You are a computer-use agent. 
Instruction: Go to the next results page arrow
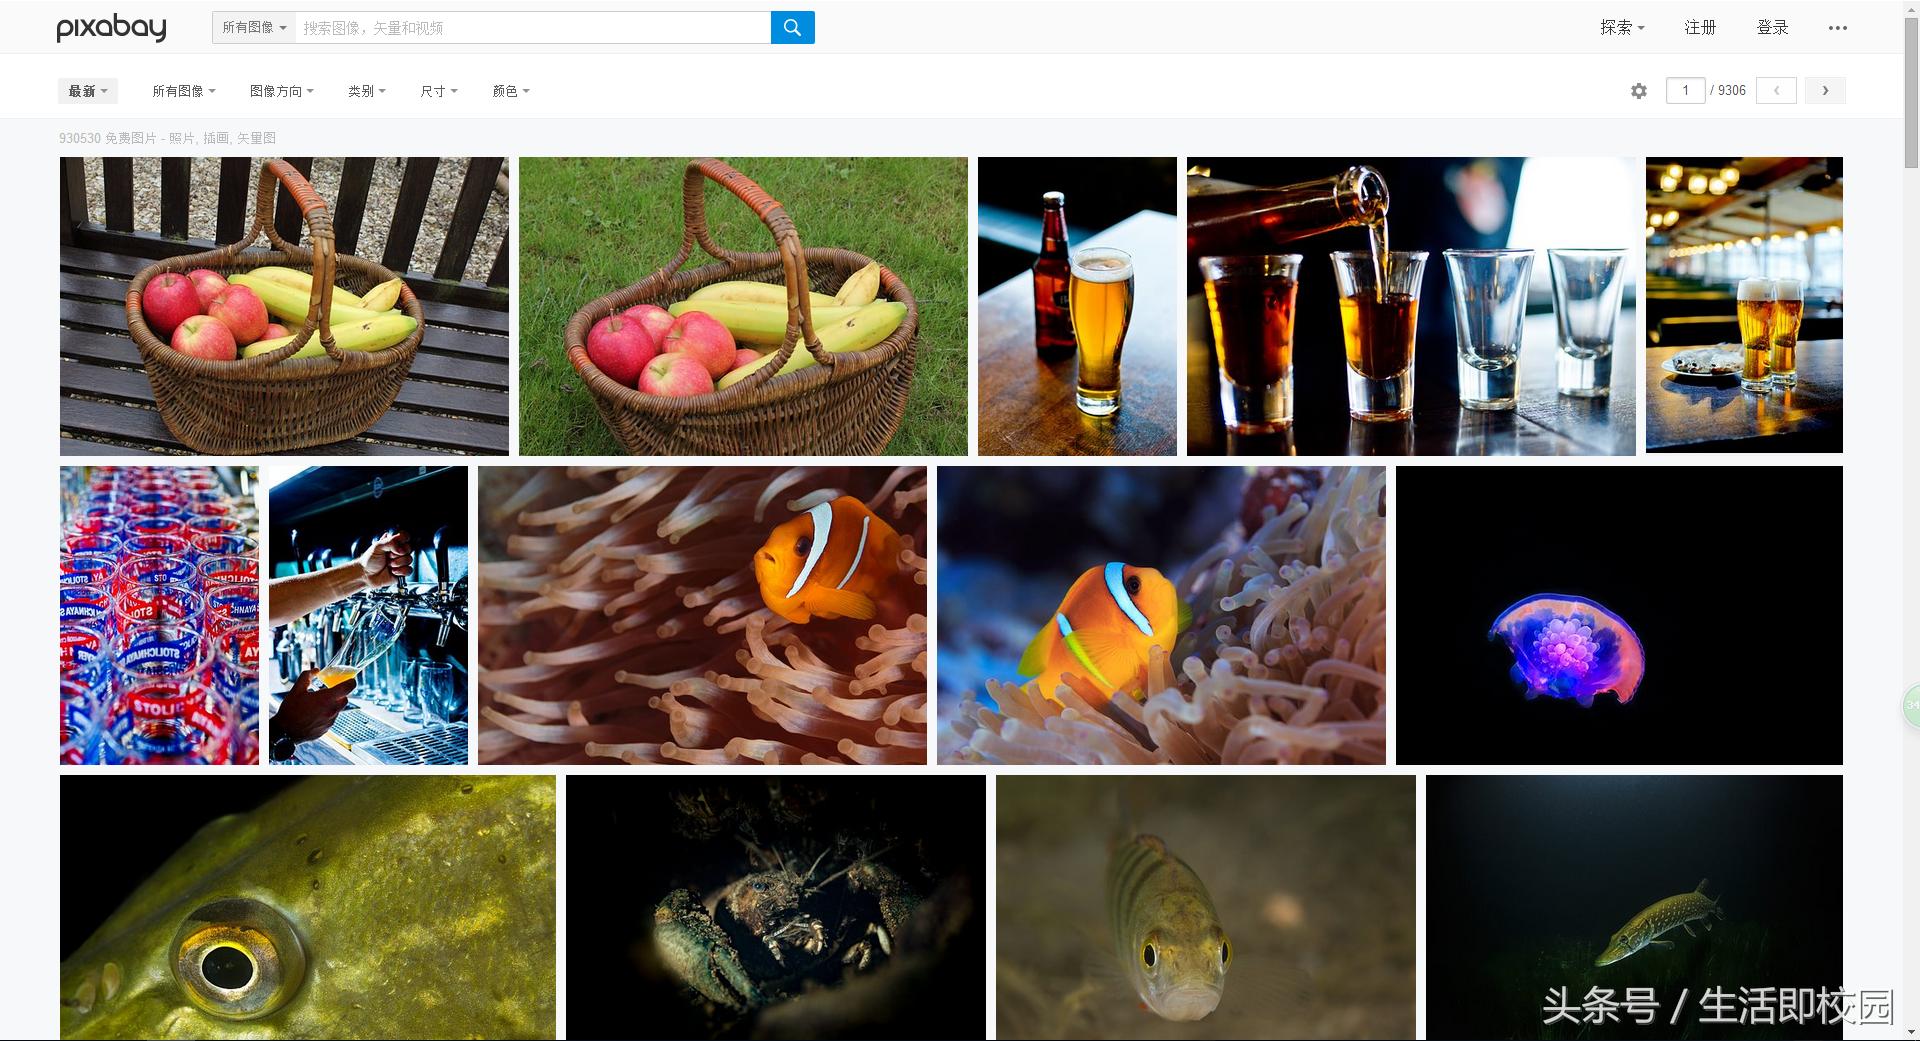[1825, 90]
